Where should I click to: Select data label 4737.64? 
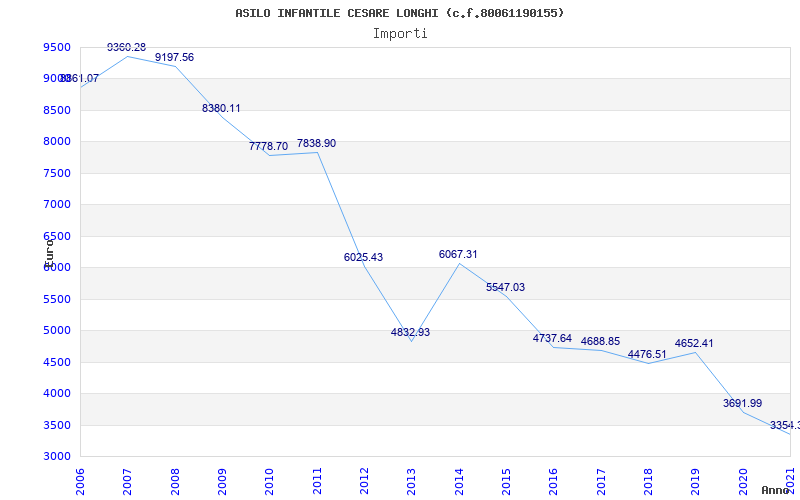552,338
